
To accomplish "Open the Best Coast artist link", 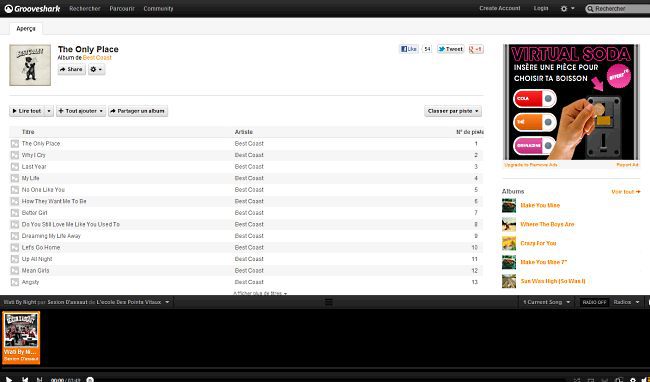I will coord(97,58).
